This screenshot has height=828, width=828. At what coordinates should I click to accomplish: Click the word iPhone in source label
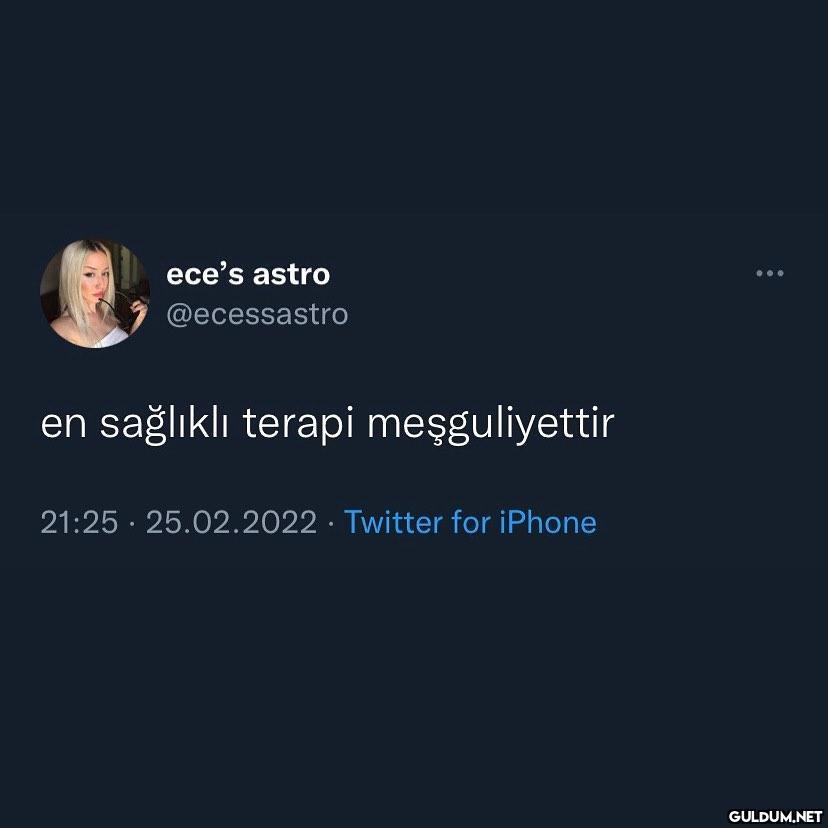point(548,522)
